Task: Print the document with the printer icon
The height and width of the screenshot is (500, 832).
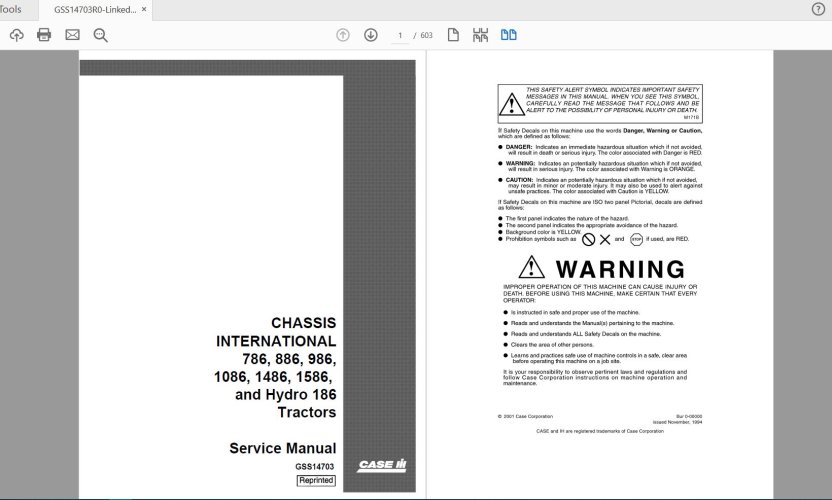Action: coord(44,35)
